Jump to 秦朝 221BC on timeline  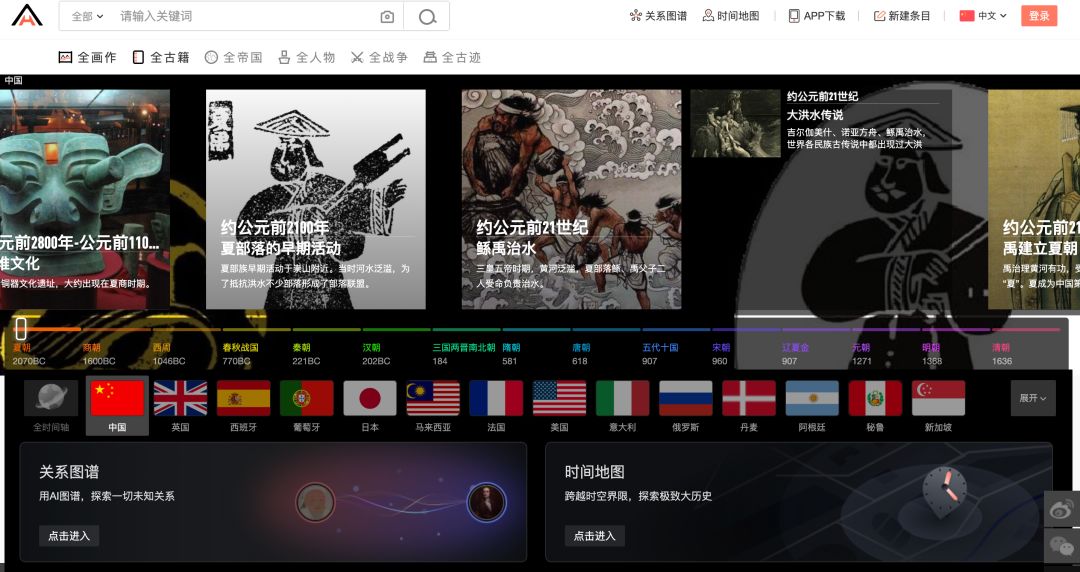pos(306,354)
